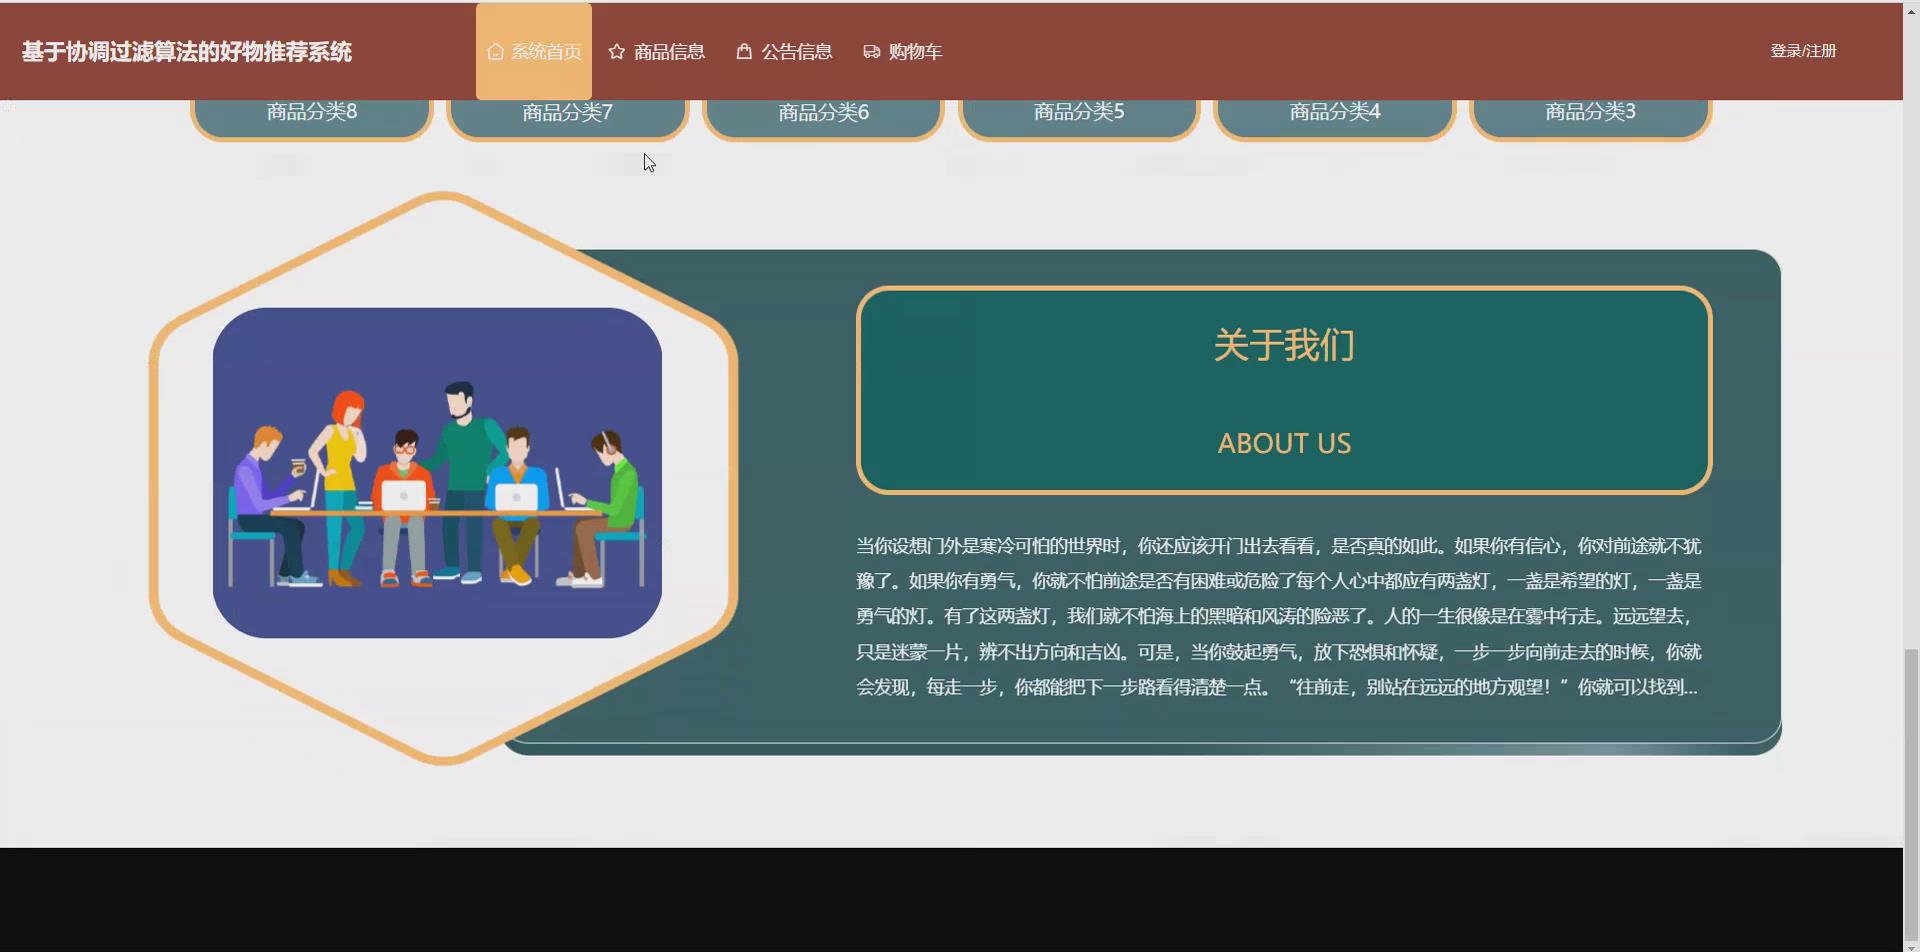Open category 商品分类7
This screenshot has width=1920, height=952.
coord(566,112)
